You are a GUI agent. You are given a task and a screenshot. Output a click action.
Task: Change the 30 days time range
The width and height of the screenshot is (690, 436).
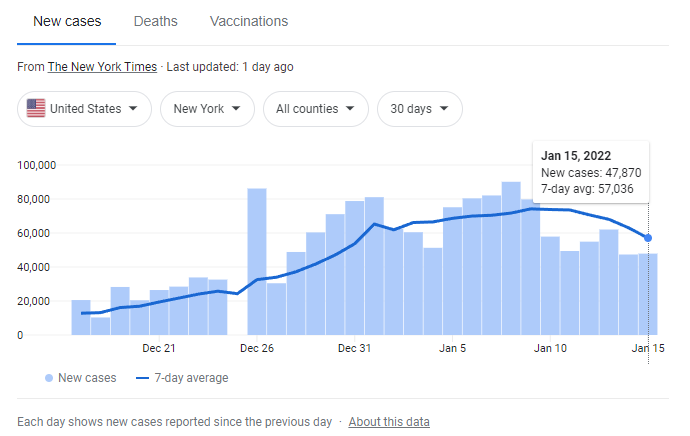click(x=419, y=109)
